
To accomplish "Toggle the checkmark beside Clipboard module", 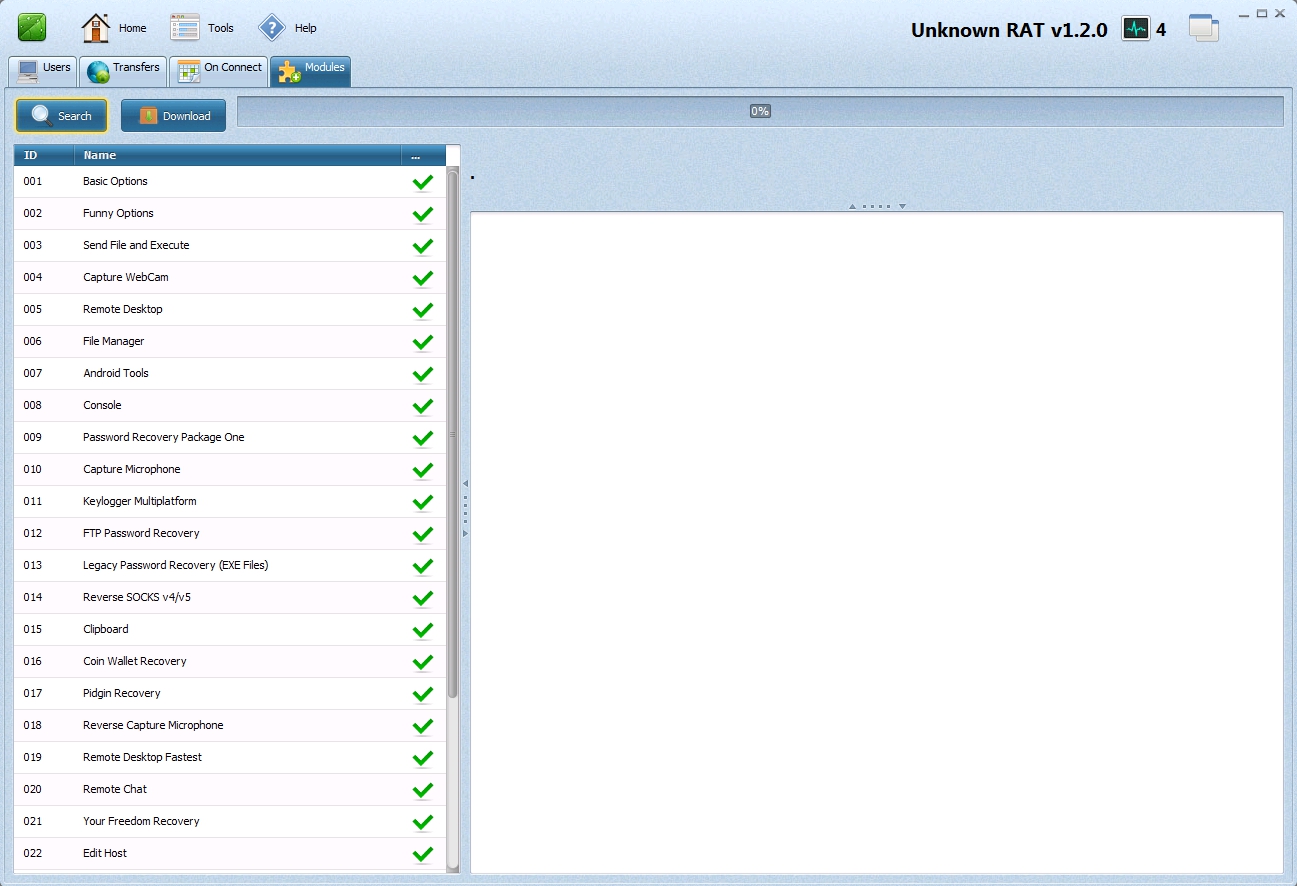I will (x=423, y=630).
